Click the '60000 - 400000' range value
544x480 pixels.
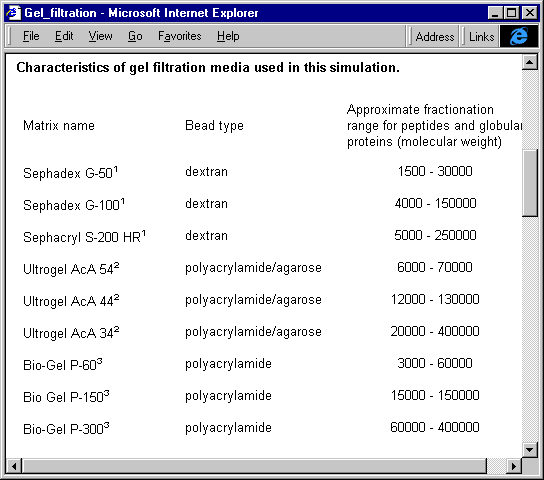435,427
